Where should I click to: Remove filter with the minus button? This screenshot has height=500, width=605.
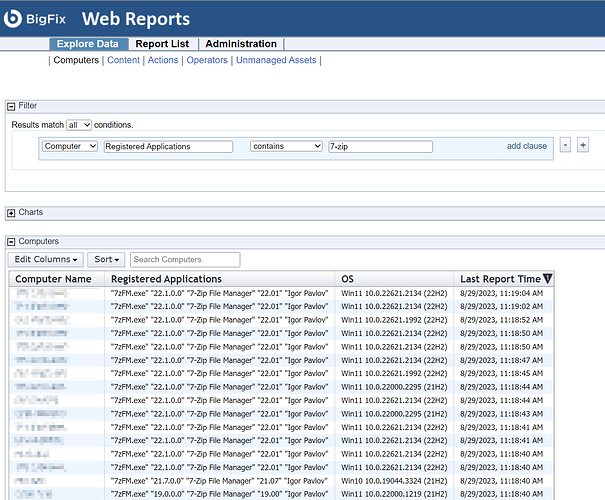pyautogui.click(x=565, y=145)
